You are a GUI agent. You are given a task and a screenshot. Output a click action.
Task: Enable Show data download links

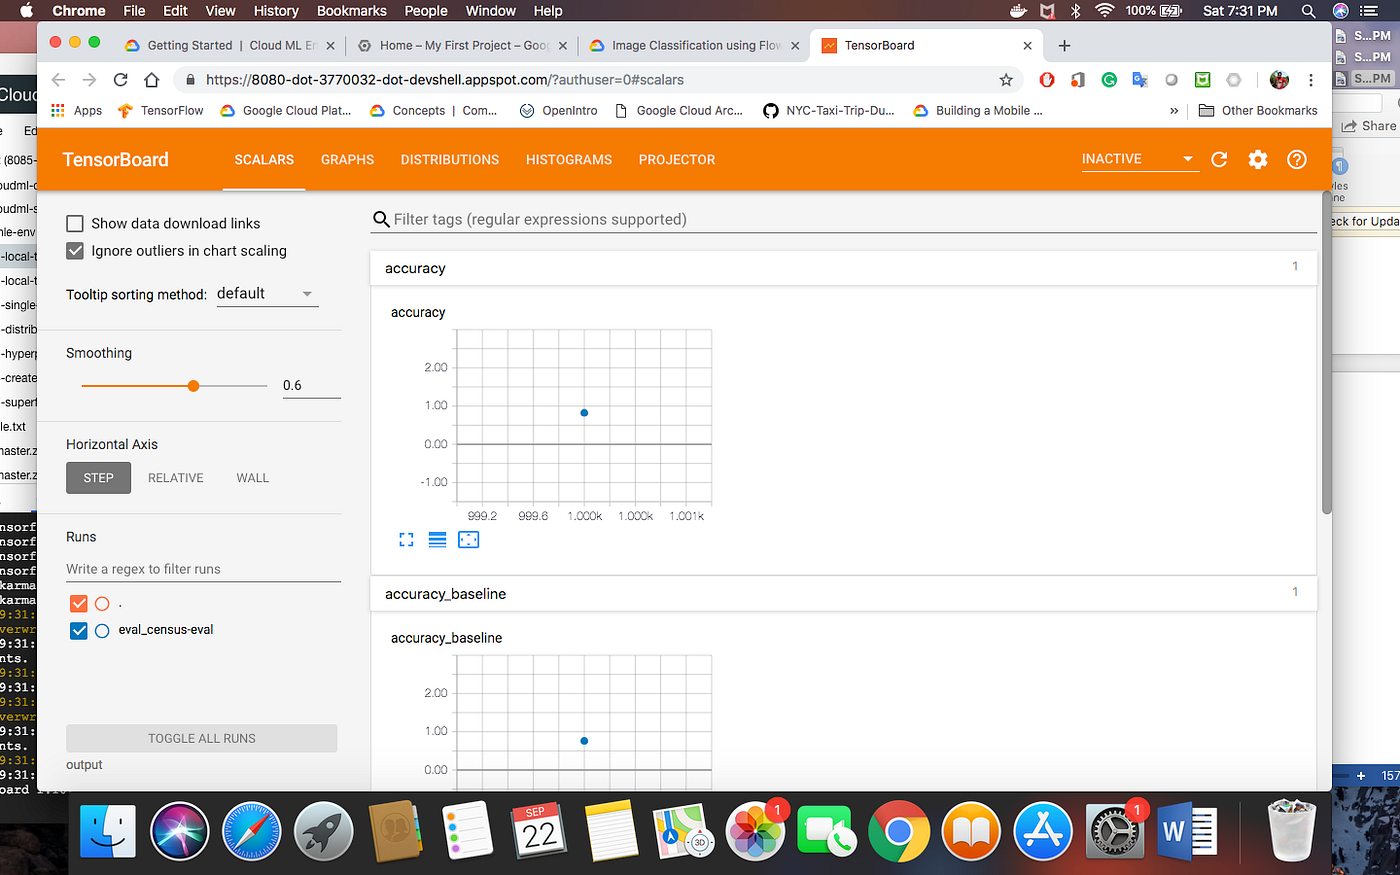75,223
